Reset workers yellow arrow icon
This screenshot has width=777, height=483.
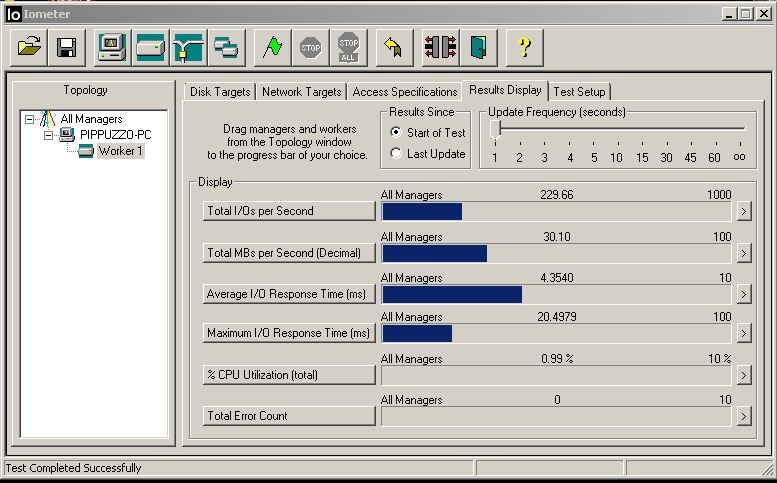394,48
